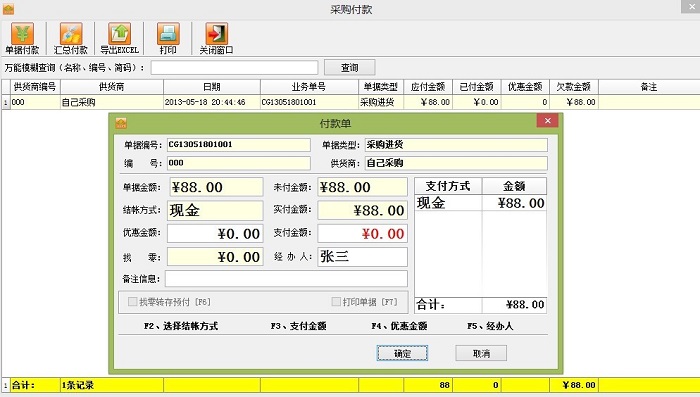Click the 应付金额 column header
This screenshot has width=700, height=397.
[428, 87]
